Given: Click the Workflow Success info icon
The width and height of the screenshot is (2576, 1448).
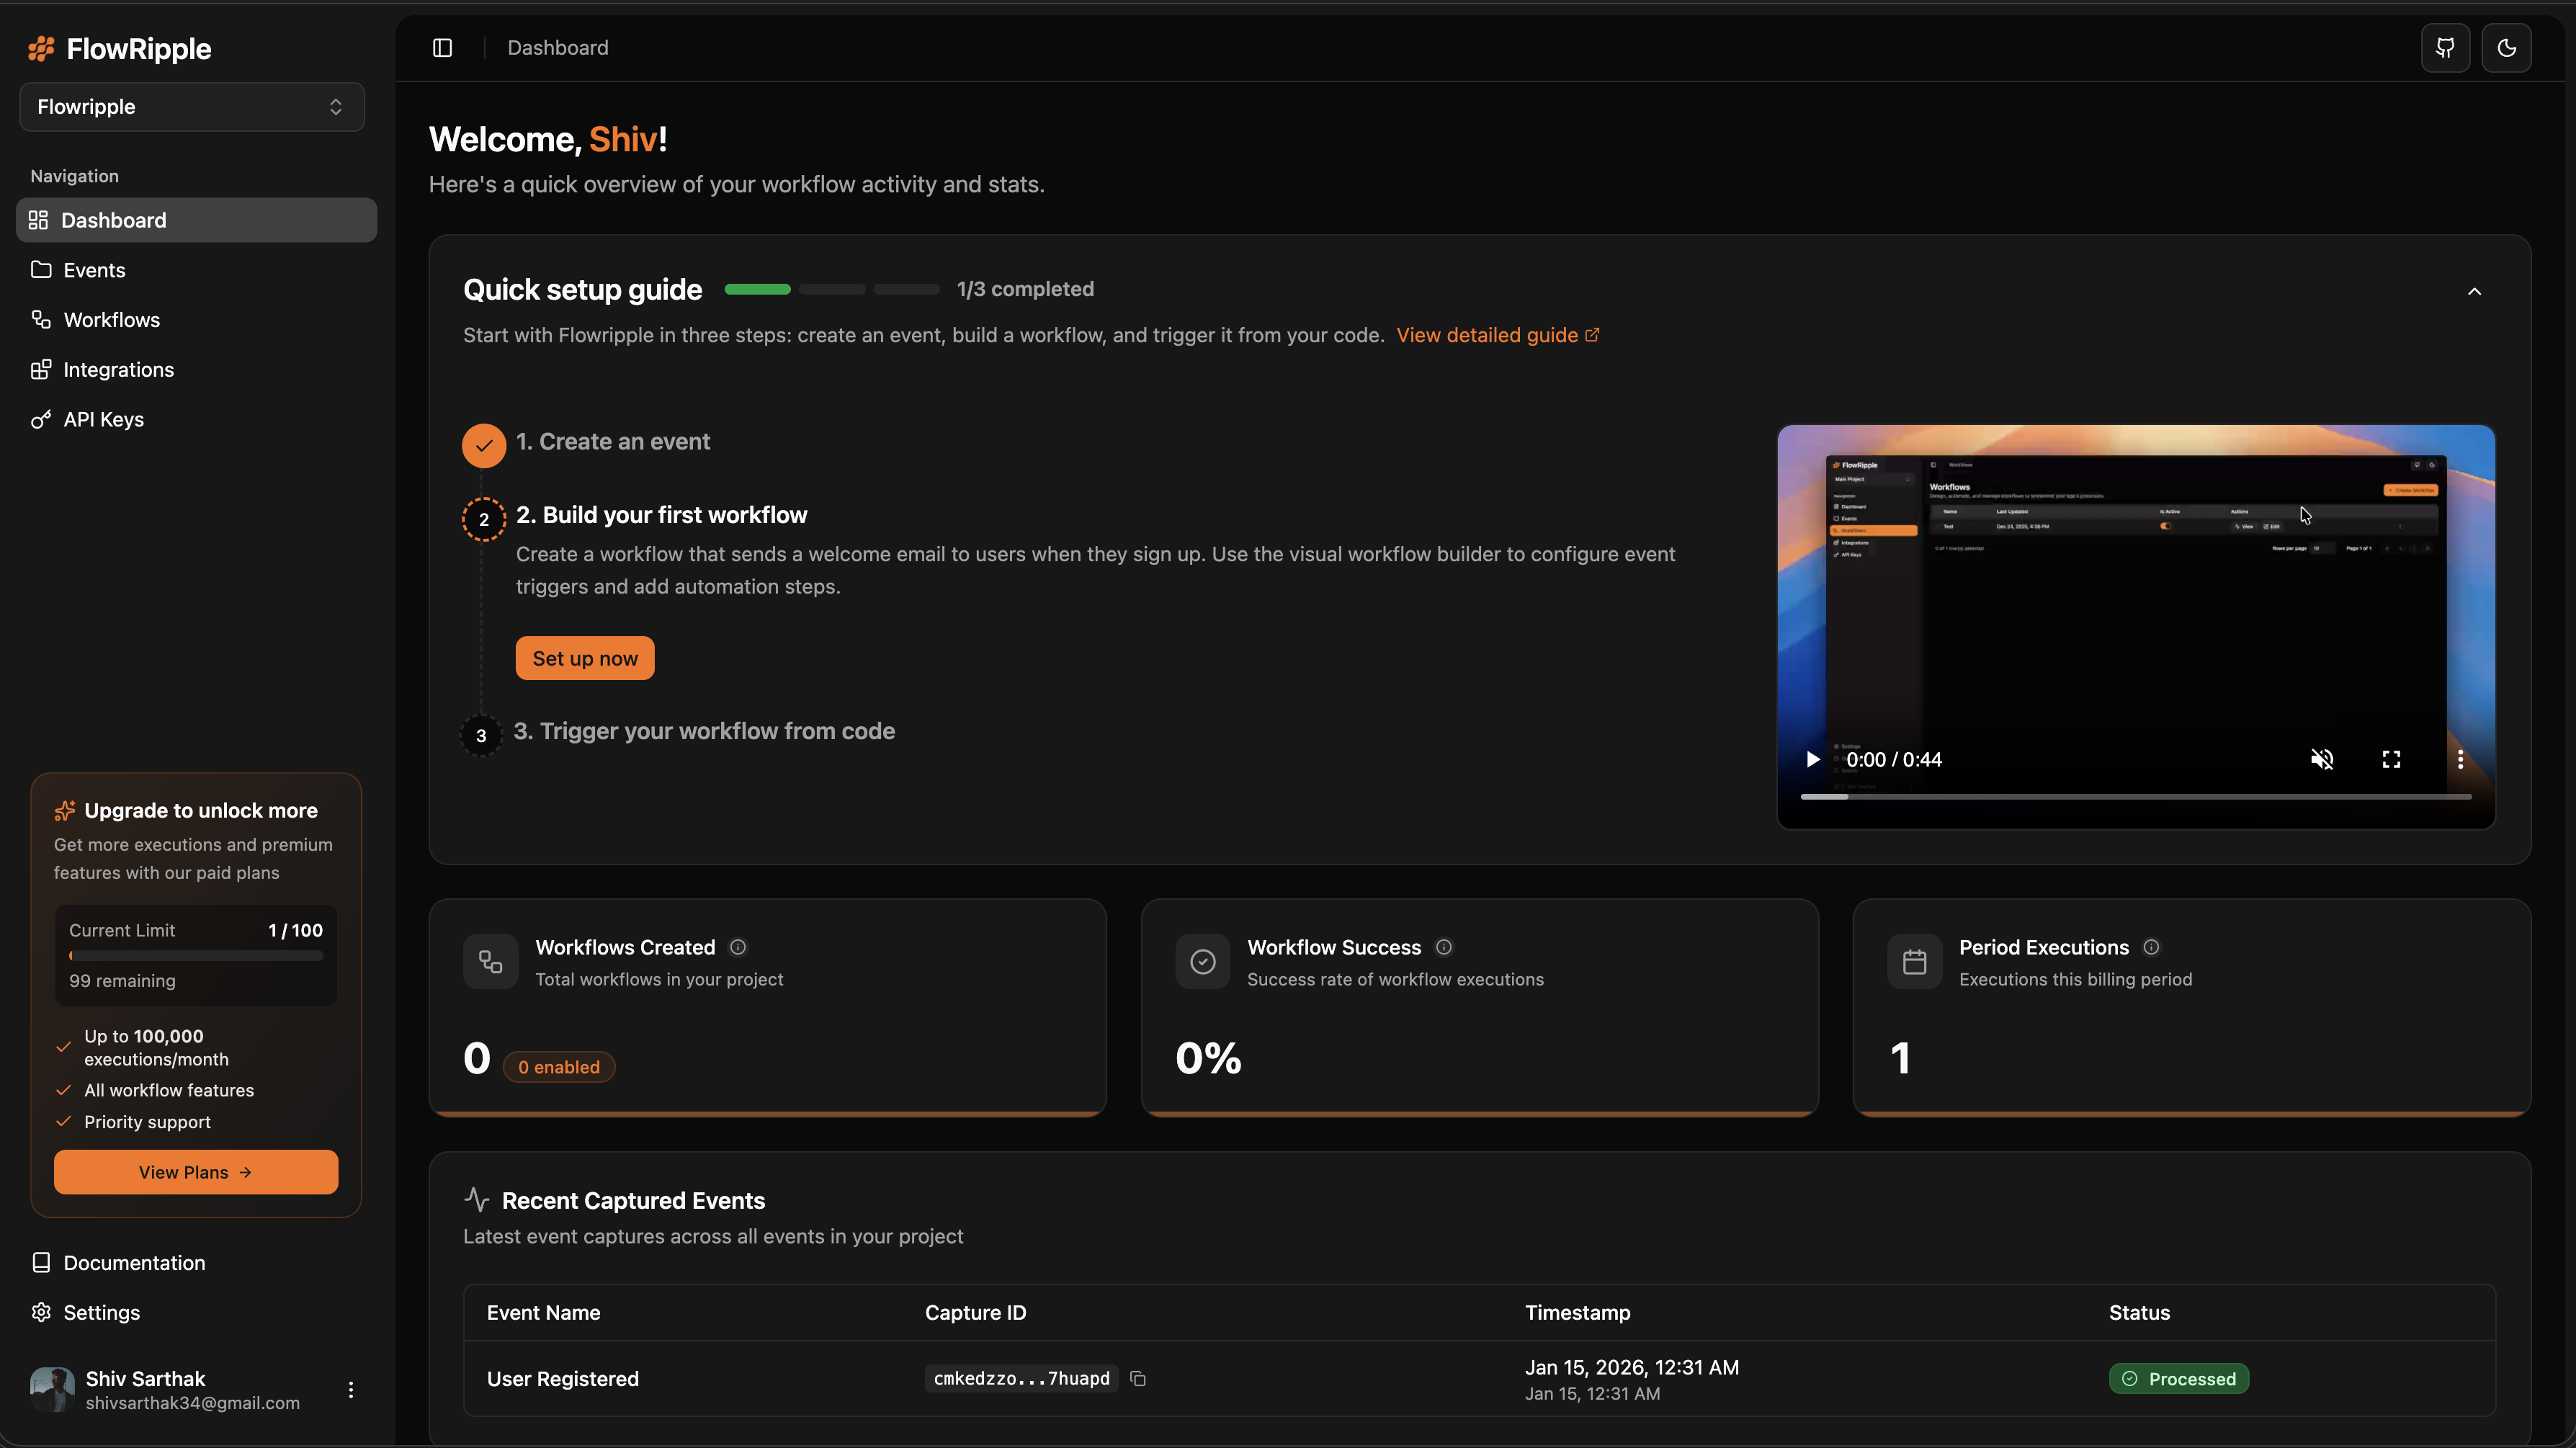Looking at the screenshot, I should [1443, 947].
